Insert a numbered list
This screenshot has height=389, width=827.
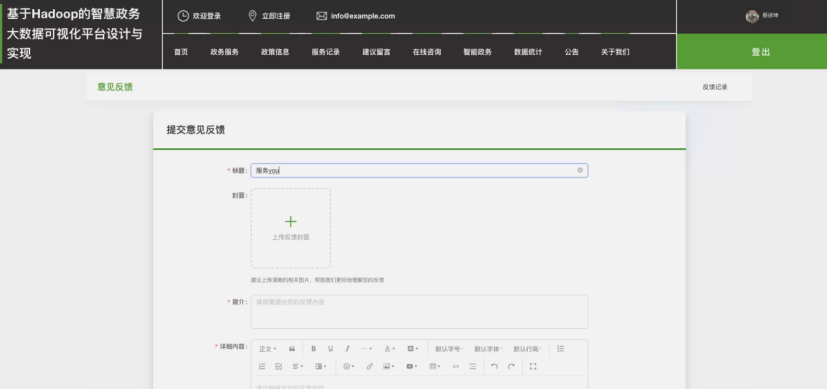(x=262, y=366)
